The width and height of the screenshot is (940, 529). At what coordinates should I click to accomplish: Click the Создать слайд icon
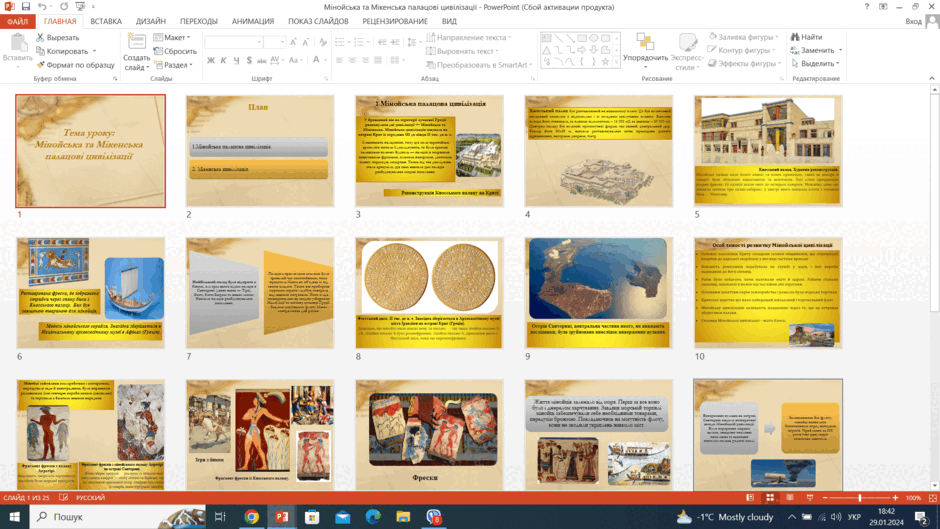click(x=137, y=42)
